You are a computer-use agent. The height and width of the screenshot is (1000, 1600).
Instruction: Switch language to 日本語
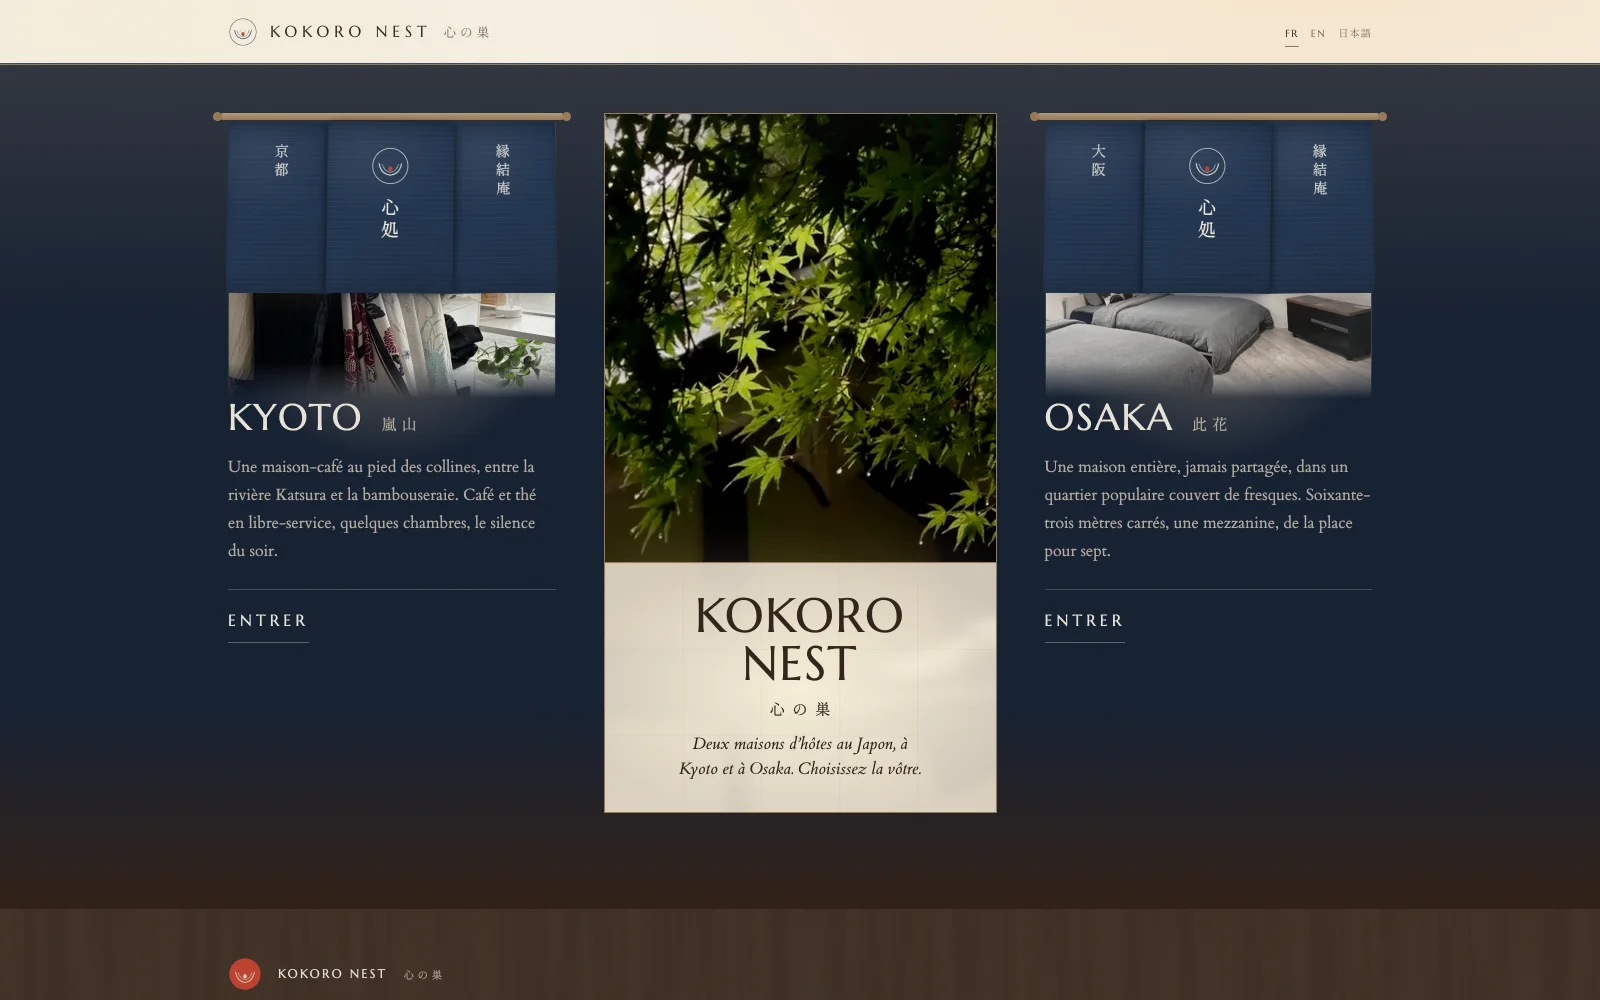click(1355, 33)
